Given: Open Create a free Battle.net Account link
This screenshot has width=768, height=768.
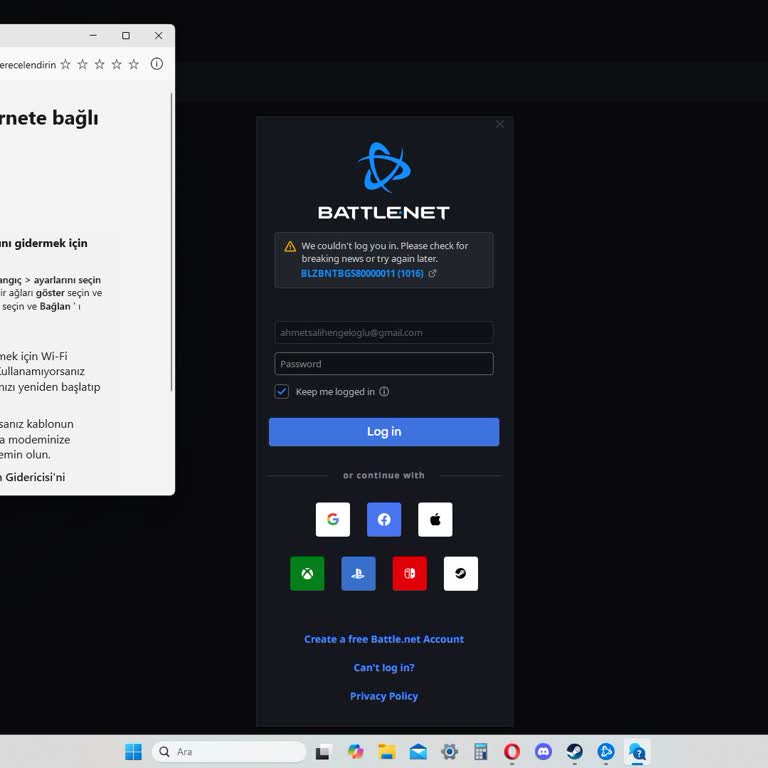Looking at the screenshot, I should [384, 639].
